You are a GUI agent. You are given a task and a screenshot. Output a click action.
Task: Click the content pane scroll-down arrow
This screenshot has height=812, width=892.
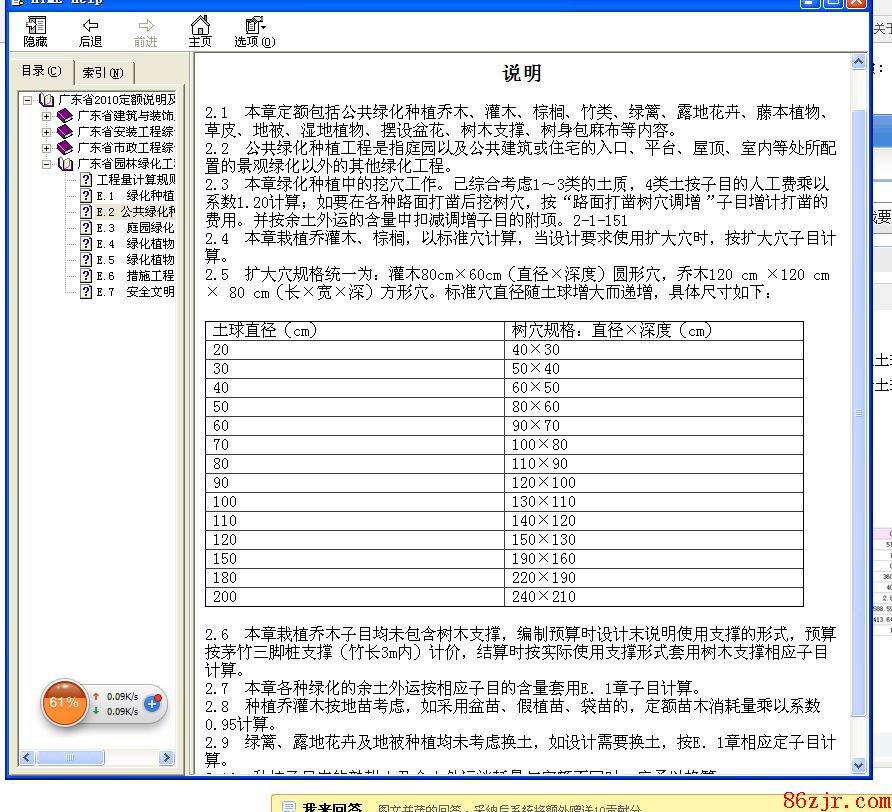(x=858, y=765)
